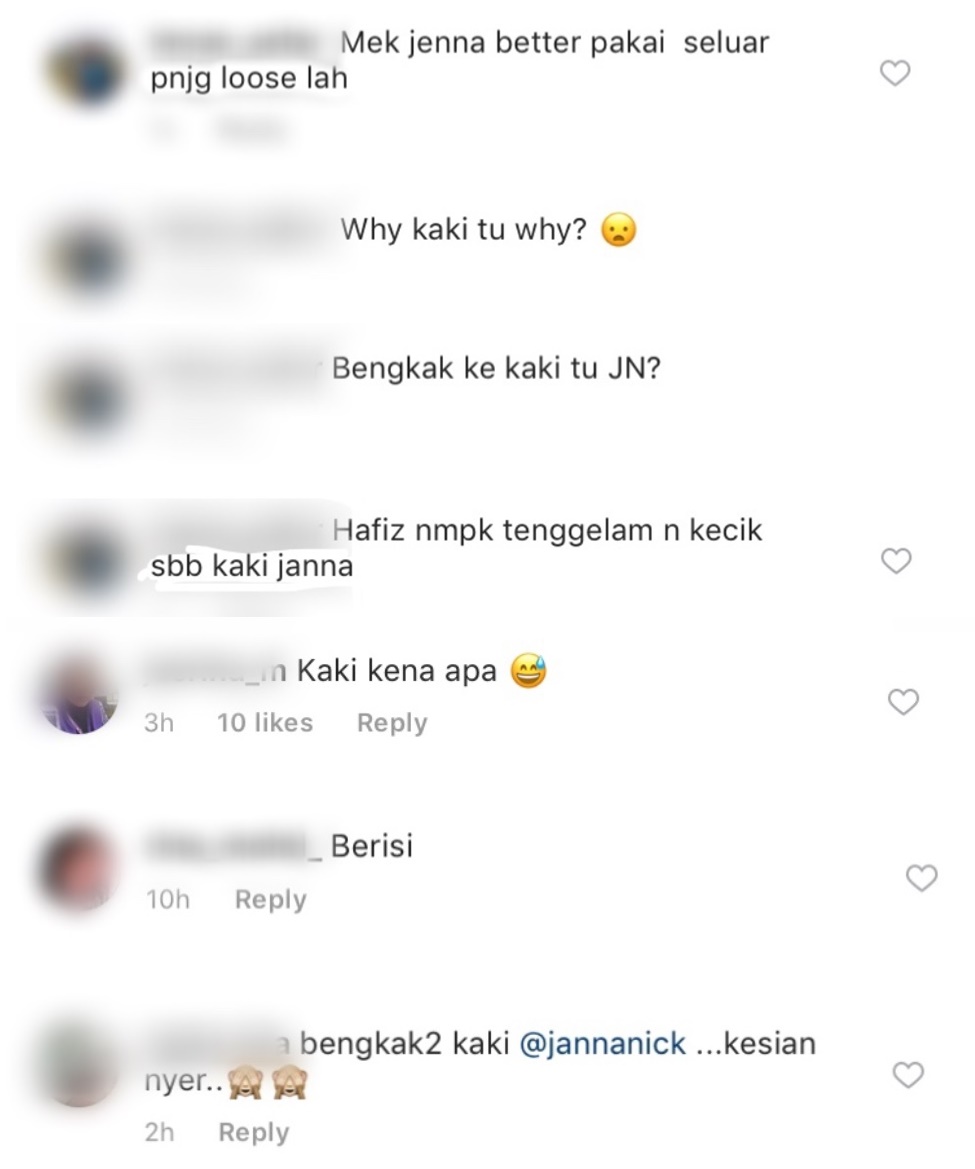Open avatar of 'Kaki kena apa' commenter
The width and height of the screenshot is (975, 1169).
[81, 696]
